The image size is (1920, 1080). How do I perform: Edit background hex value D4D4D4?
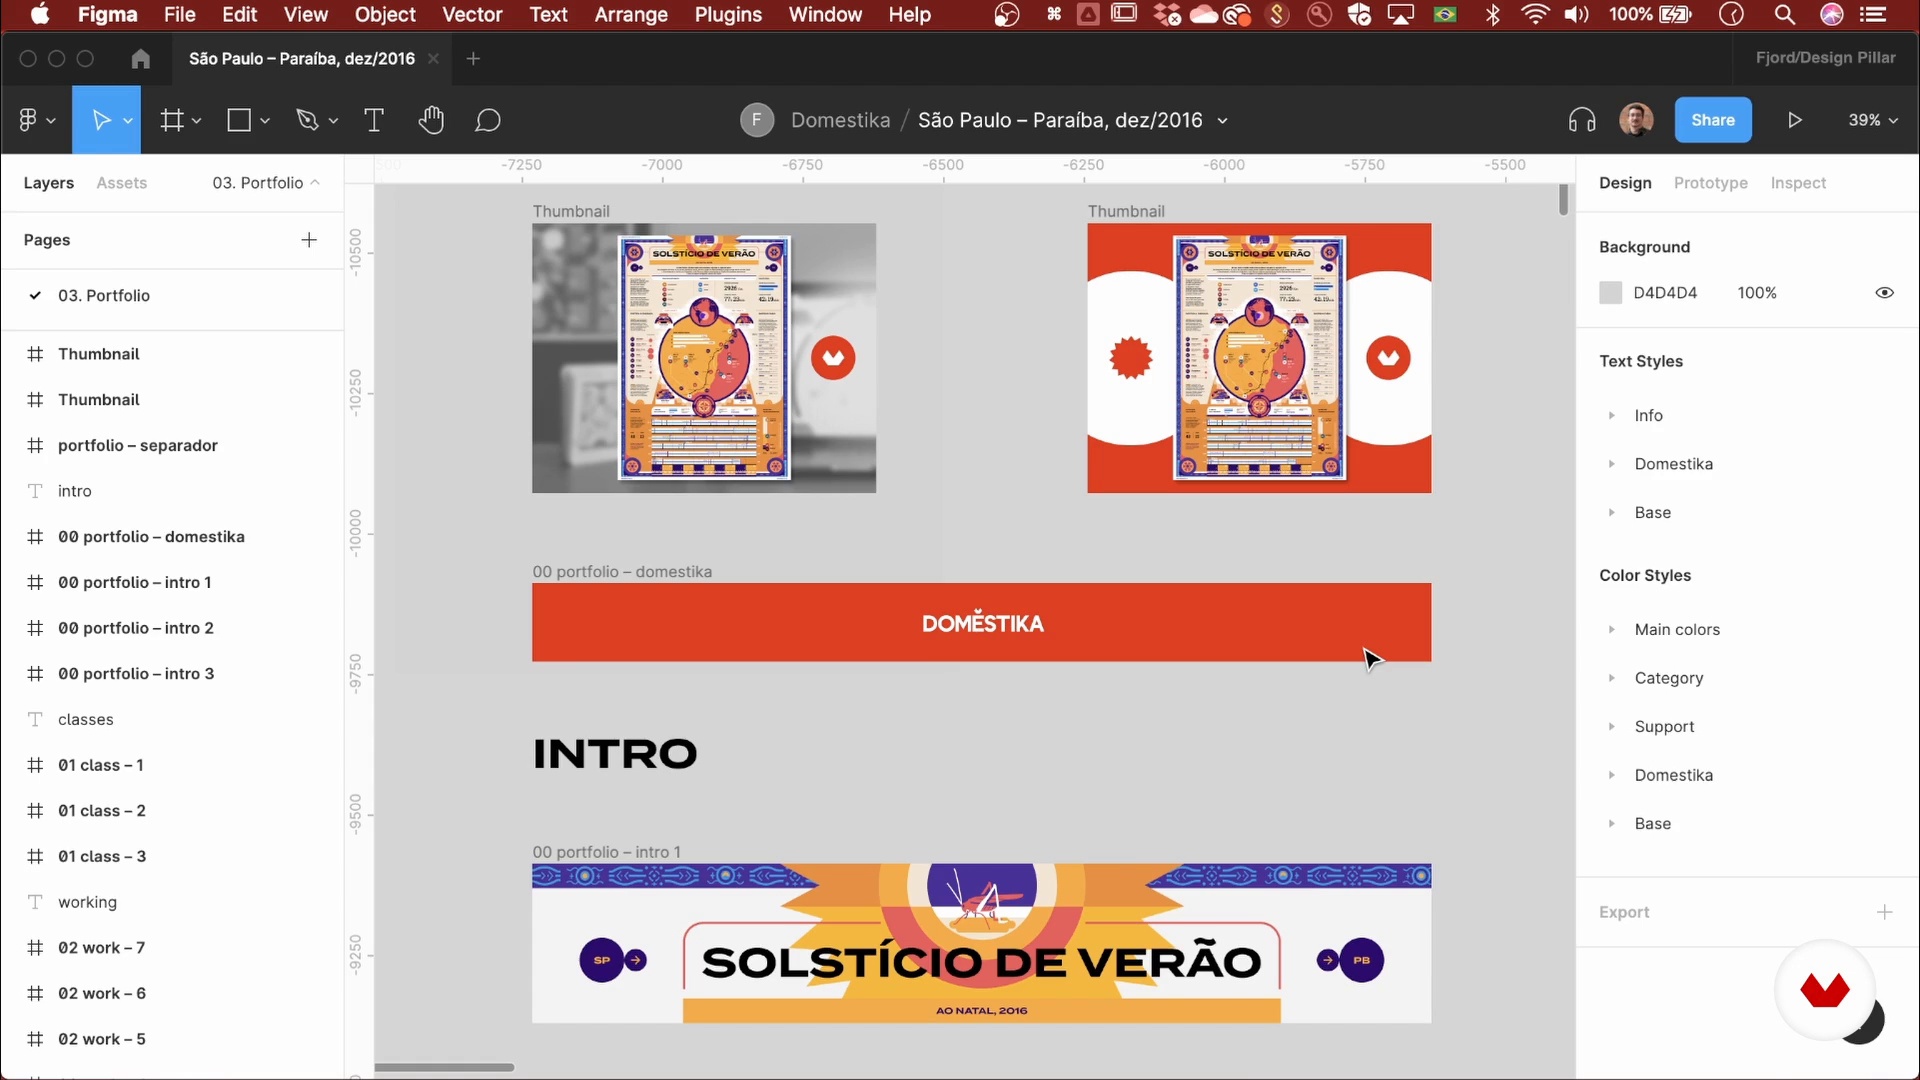coord(1665,293)
